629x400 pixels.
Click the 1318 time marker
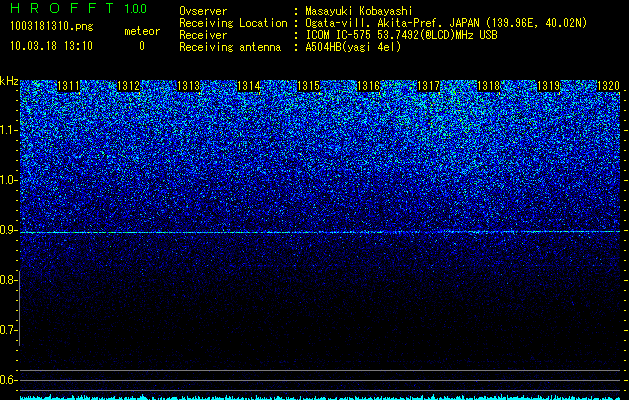coord(489,86)
